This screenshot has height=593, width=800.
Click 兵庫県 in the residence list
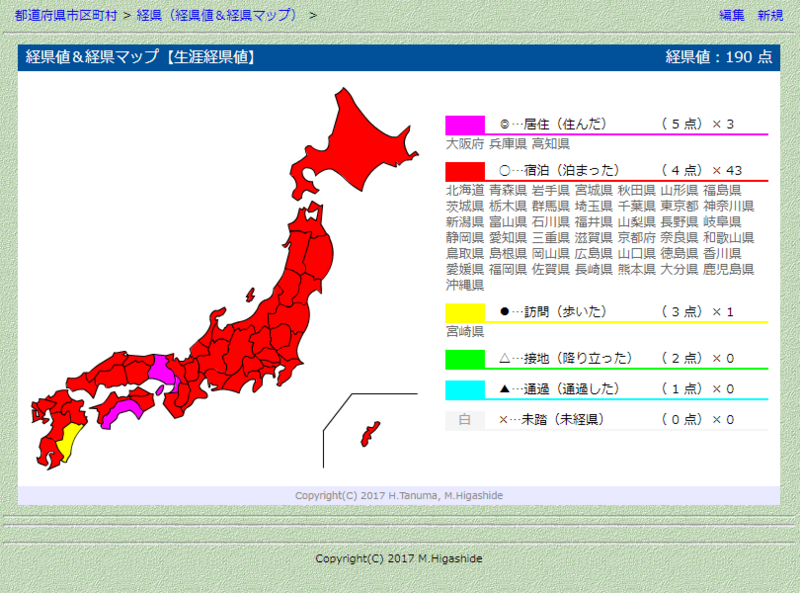click(x=508, y=144)
